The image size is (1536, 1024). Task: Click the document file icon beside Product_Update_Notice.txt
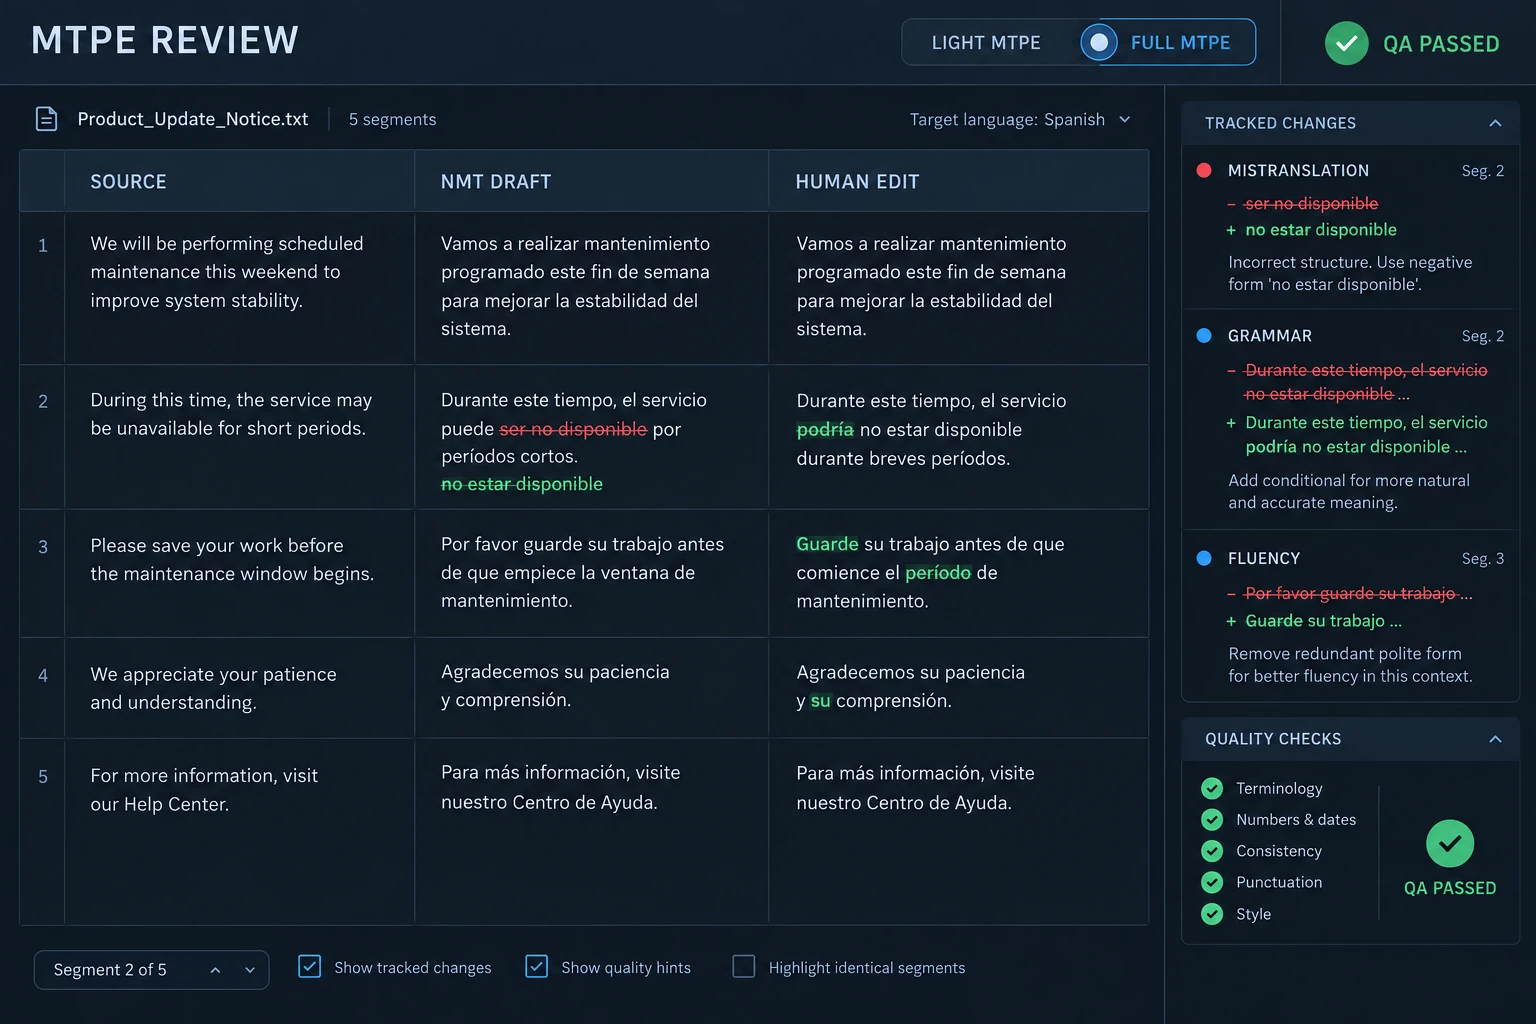(x=46, y=119)
